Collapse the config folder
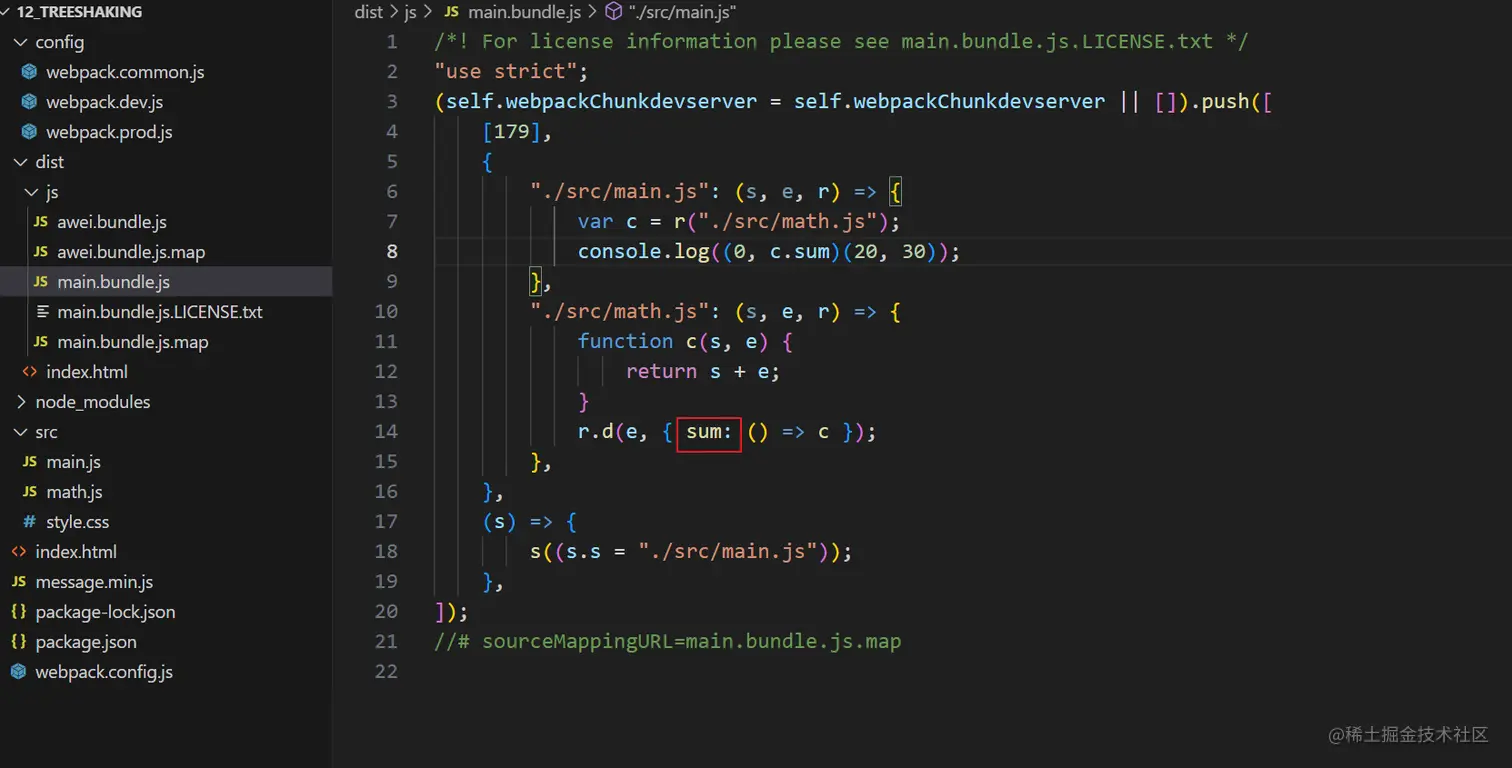This screenshot has height=768, width=1512. click(x=20, y=42)
